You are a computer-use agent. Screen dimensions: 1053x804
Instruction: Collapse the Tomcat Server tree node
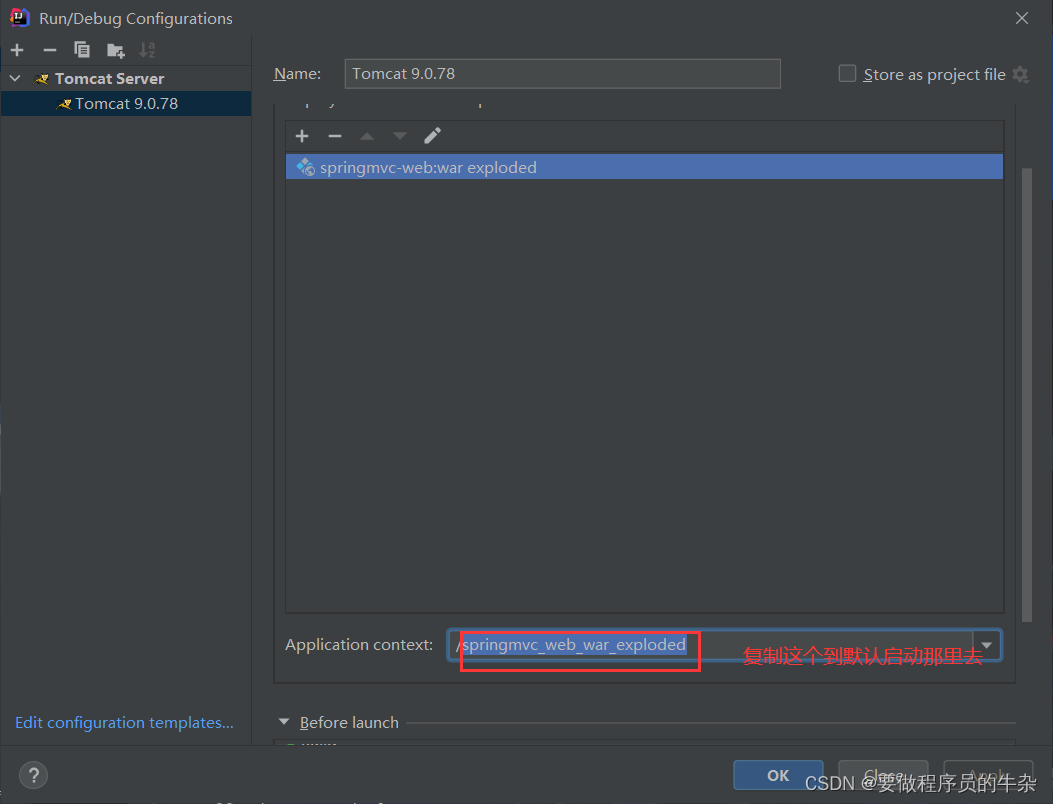pyautogui.click(x=14, y=78)
